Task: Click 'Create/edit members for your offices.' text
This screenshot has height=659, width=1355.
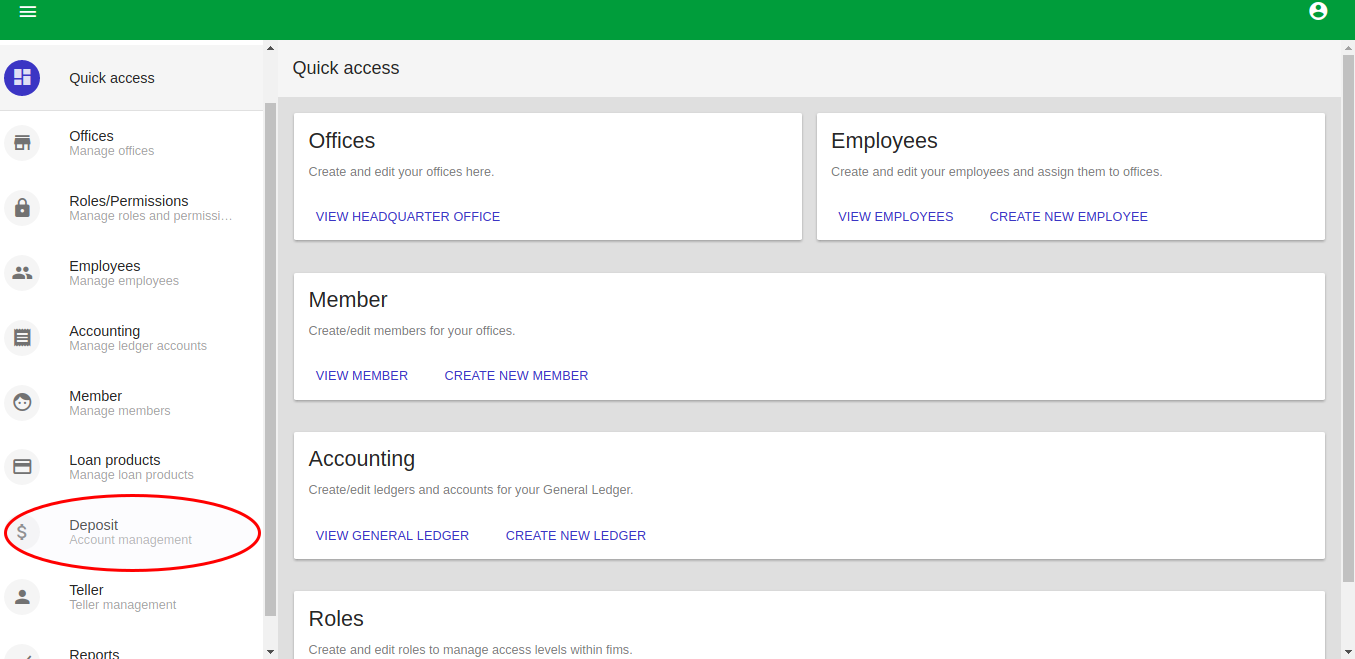Action: tap(412, 331)
